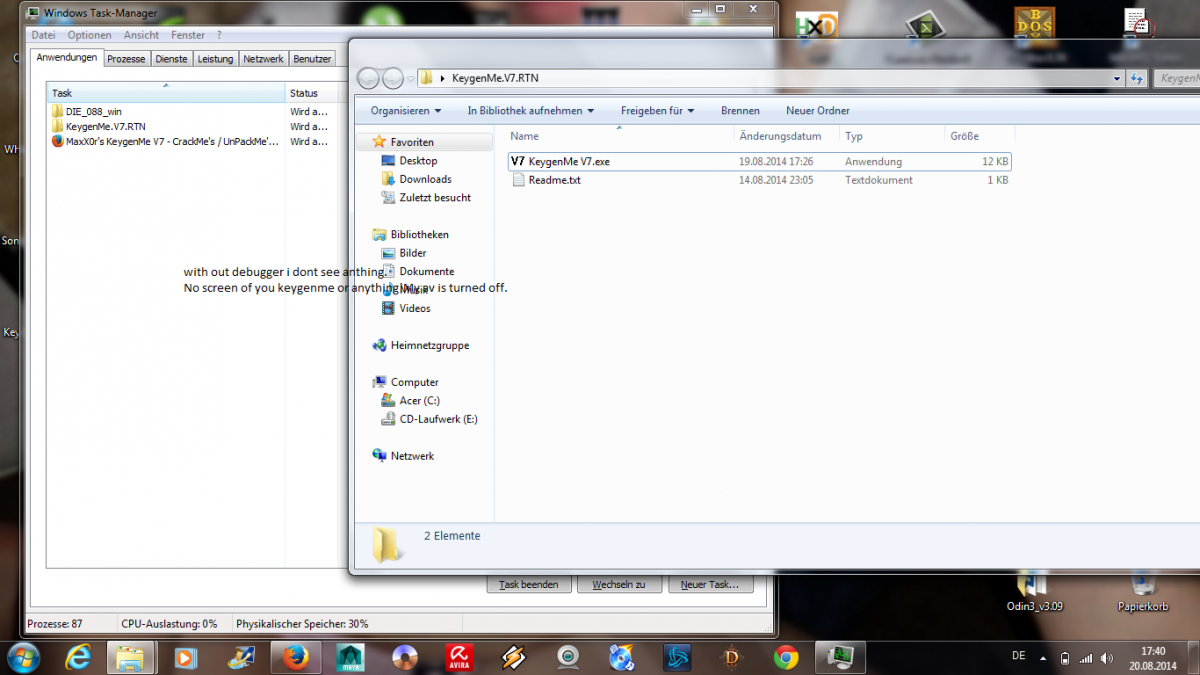Select the KeygenMe V7.exe file

(x=568, y=161)
